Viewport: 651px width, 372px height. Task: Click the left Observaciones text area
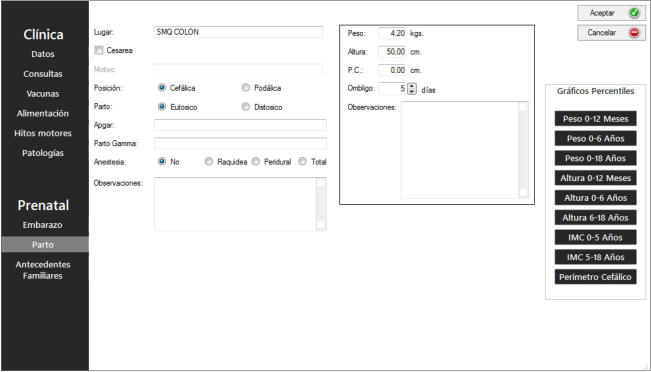(235, 204)
